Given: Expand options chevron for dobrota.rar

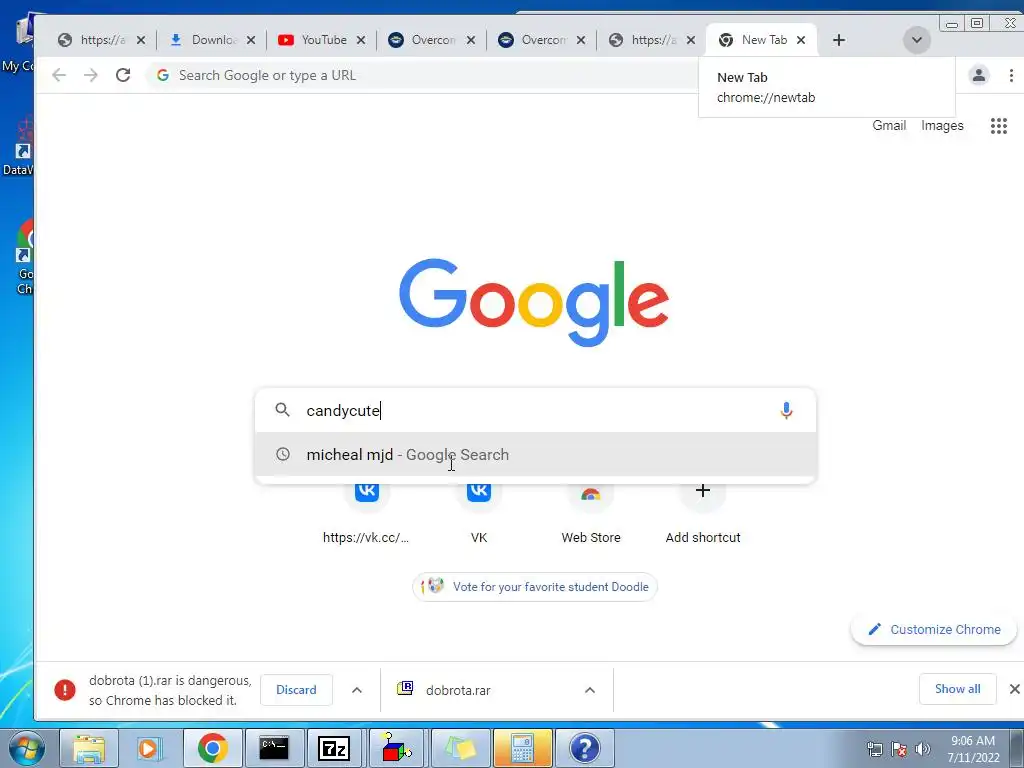Looking at the screenshot, I should (x=590, y=690).
